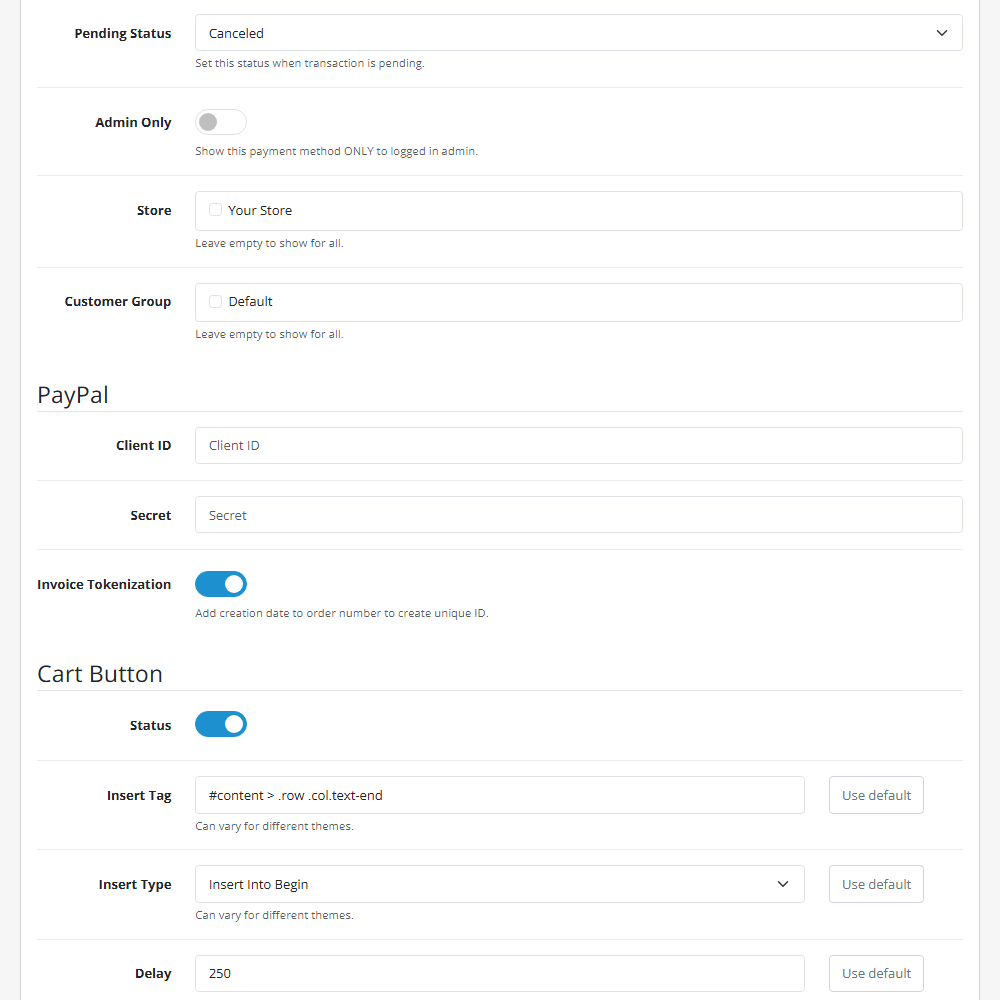
Task: Open the Pending Status dropdown
Action: click(x=578, y=32)
